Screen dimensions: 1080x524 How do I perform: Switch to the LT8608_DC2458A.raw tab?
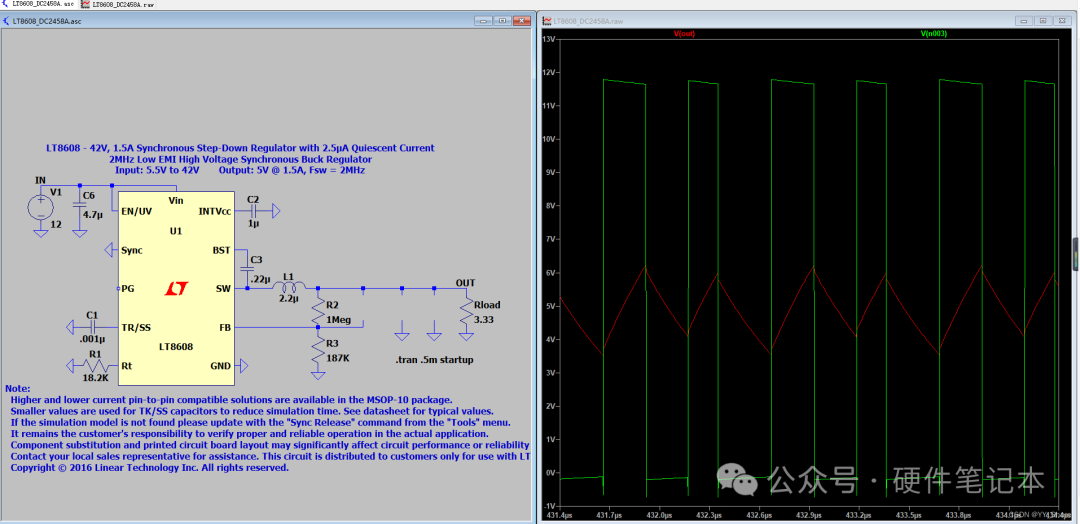click(120, 5)
